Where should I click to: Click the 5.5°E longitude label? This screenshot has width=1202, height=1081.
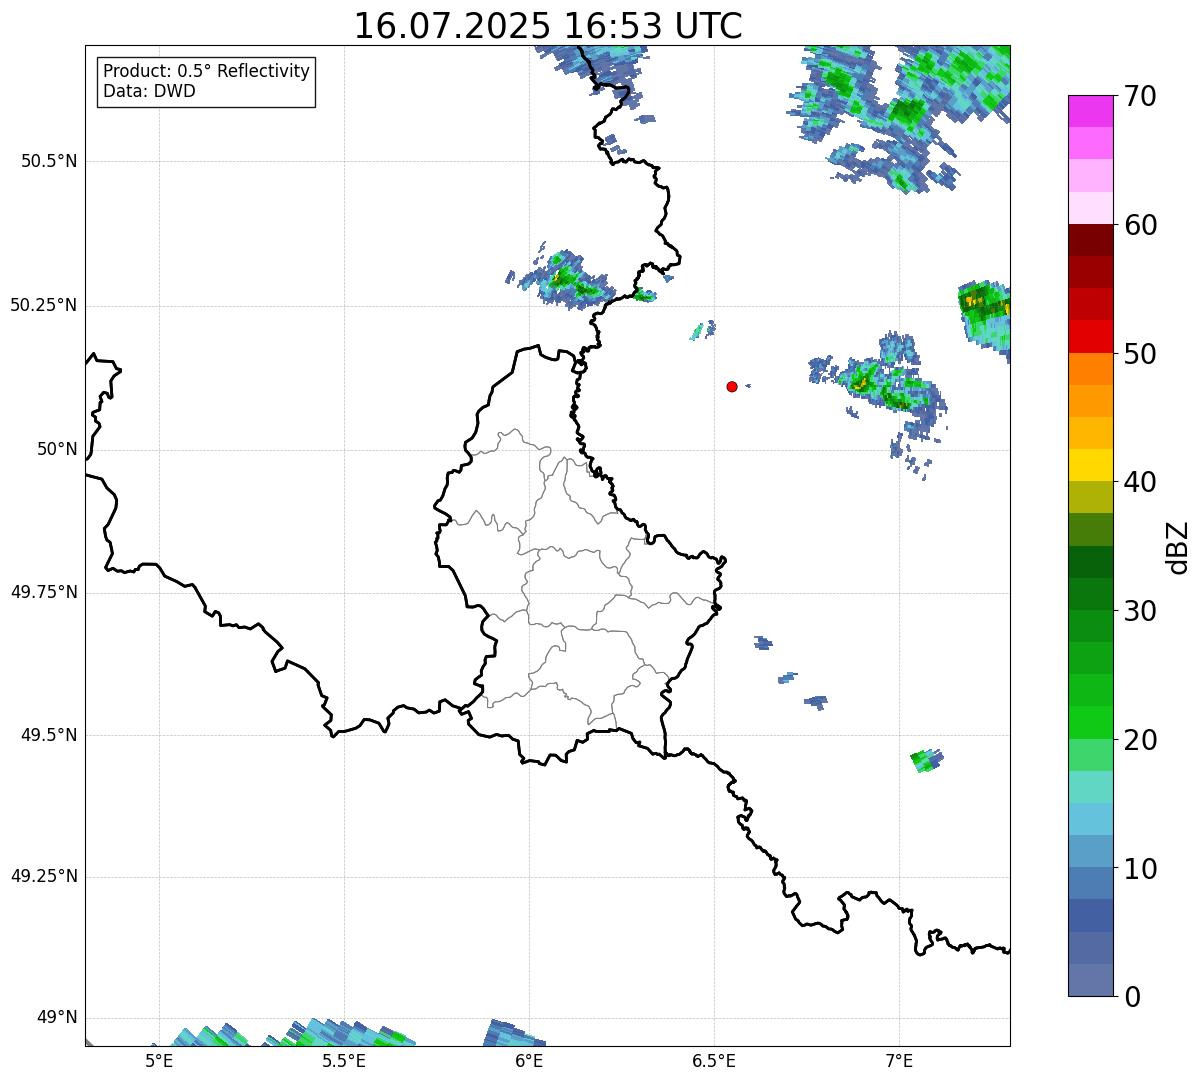pyautogui.click(x=344, y=1061)
